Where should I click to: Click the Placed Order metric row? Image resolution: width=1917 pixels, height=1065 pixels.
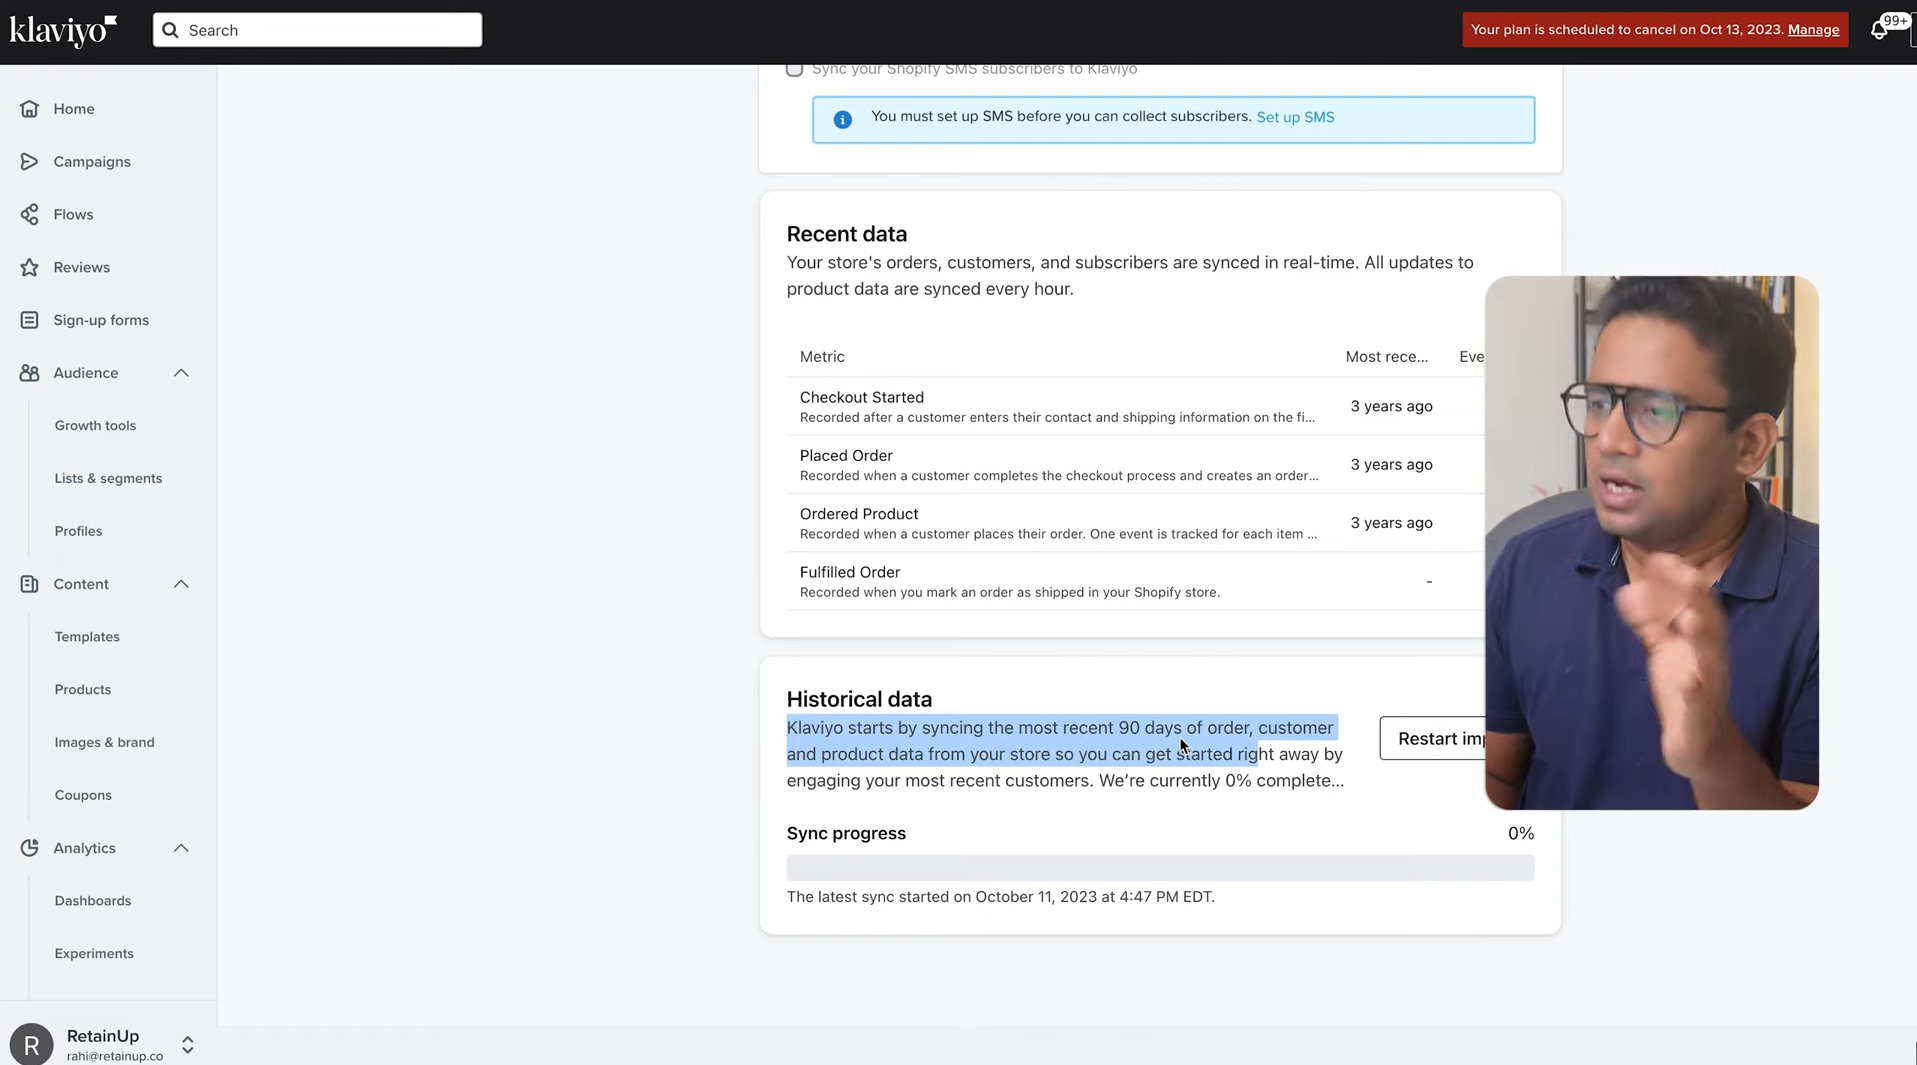pos(1135,464)
